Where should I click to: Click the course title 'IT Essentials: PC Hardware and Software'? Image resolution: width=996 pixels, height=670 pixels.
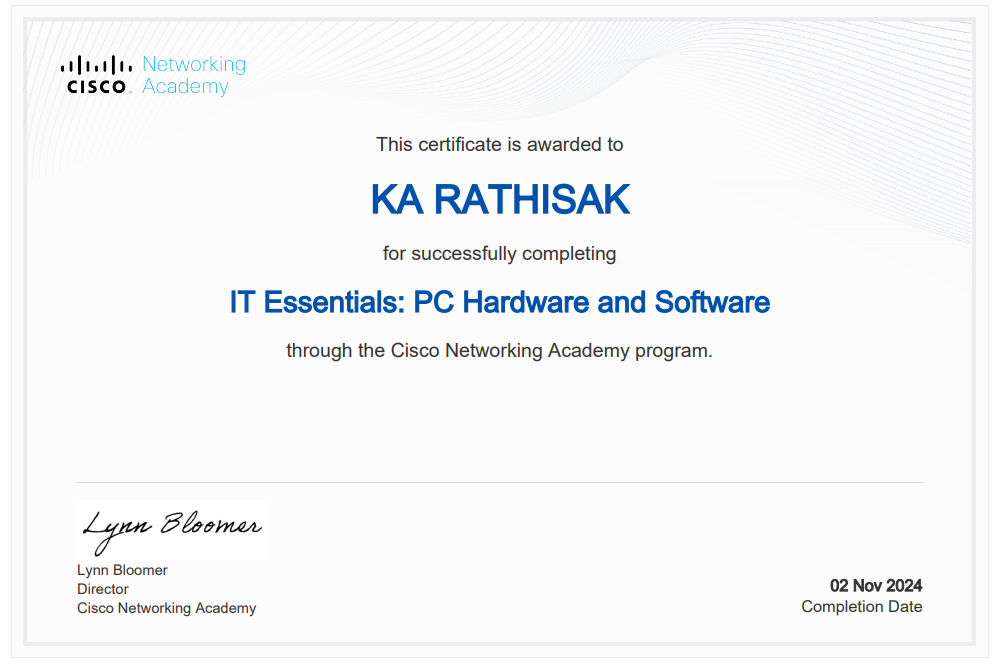point(500,302)
